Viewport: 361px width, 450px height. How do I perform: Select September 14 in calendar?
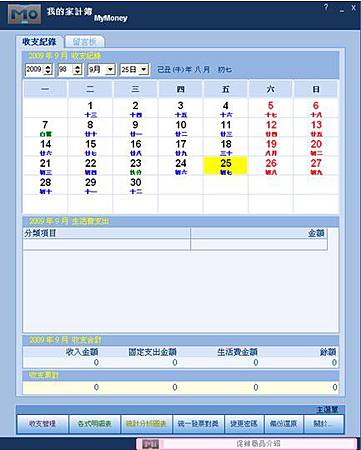click(45, 147)
